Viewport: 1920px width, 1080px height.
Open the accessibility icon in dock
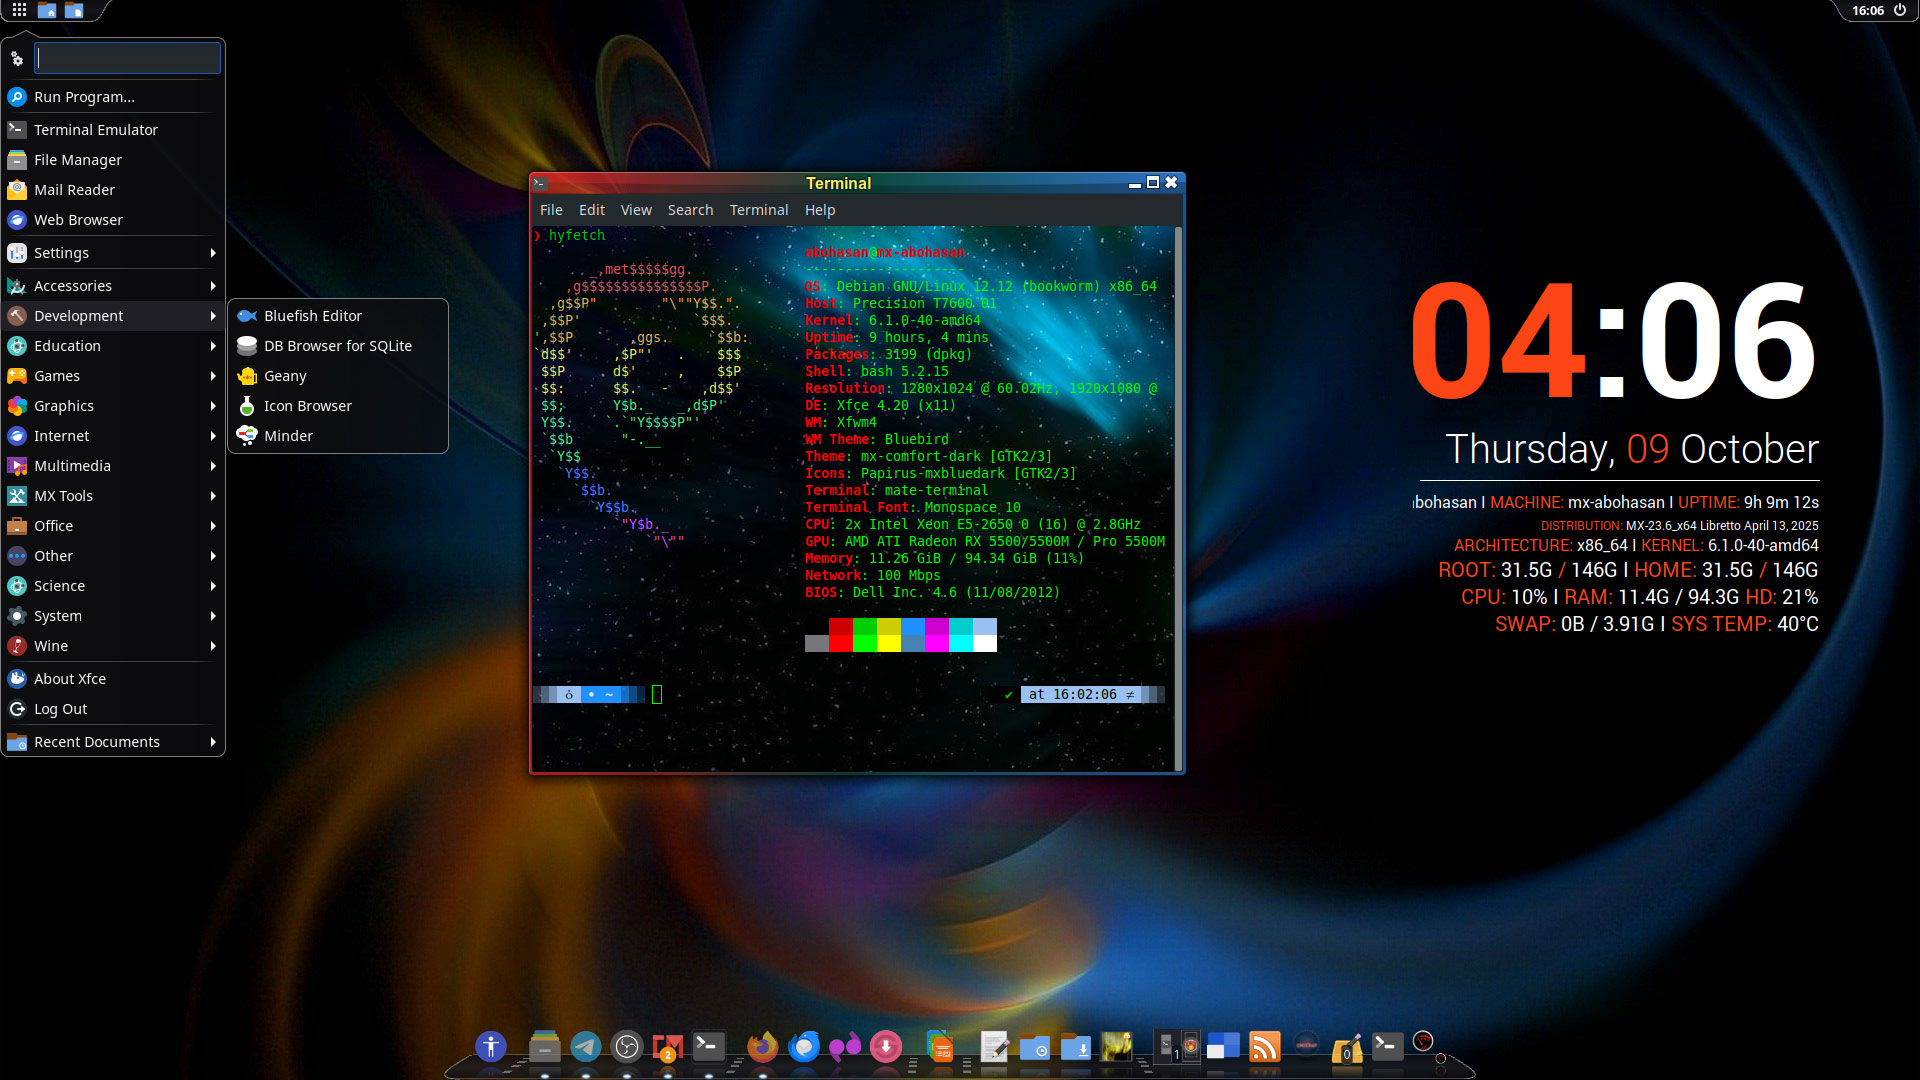pyautogui.click(x=491, y=1047)
